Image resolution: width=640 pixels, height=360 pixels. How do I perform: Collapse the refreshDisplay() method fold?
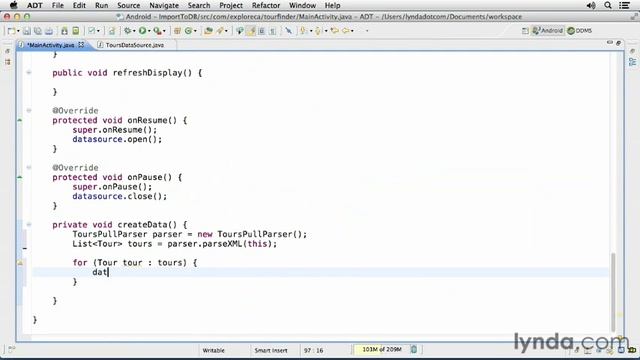pos(29,73)
